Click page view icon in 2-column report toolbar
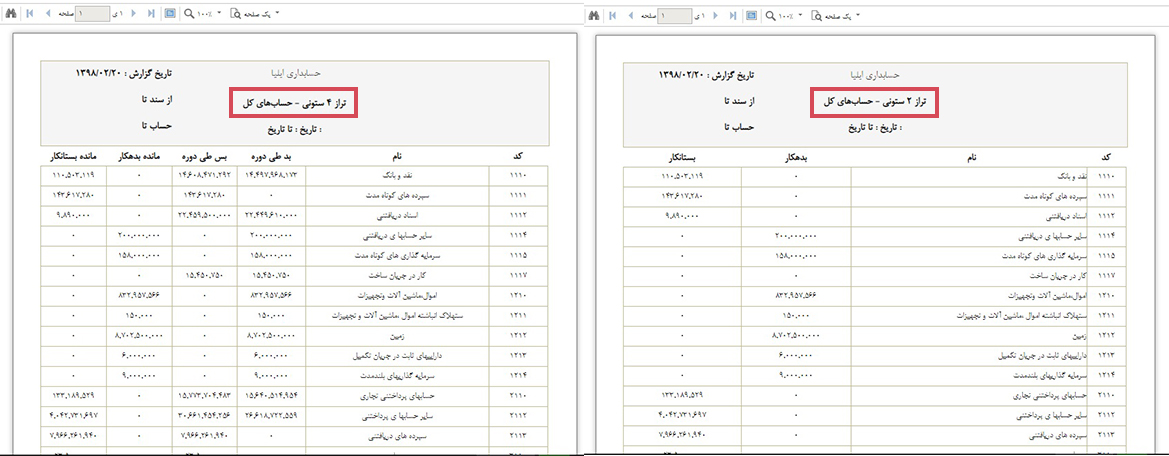1169x456 pixels. pyautogui.click(x=816, y=14)
